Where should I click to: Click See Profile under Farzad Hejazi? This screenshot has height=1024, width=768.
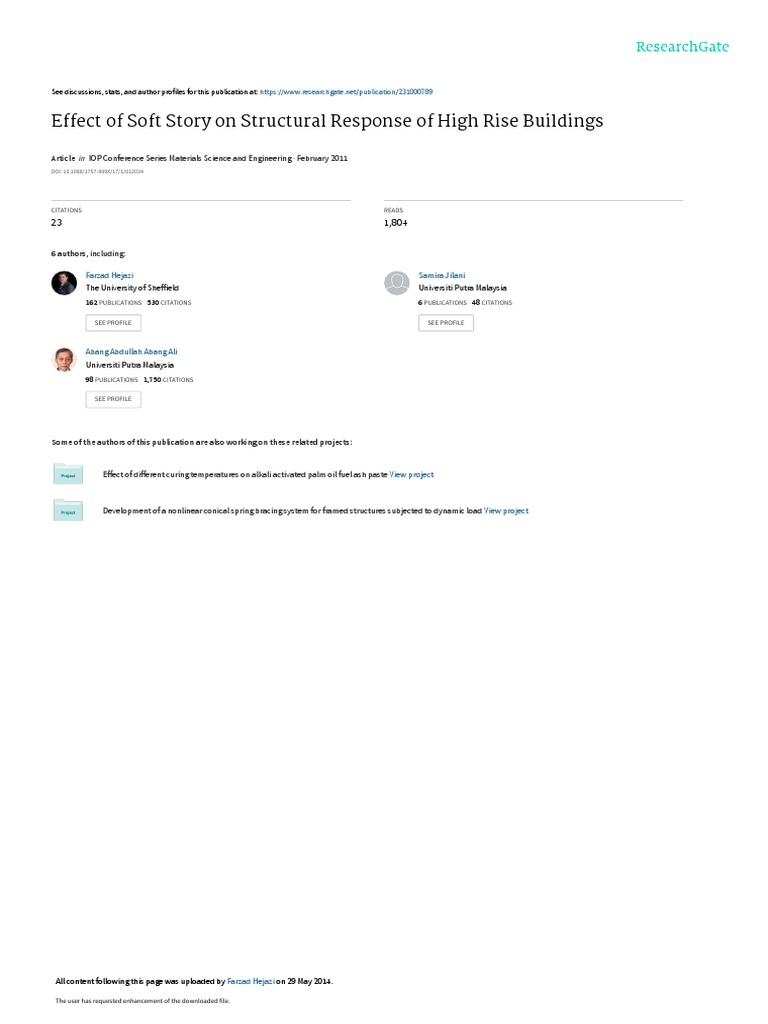click(x=113, y=323)
